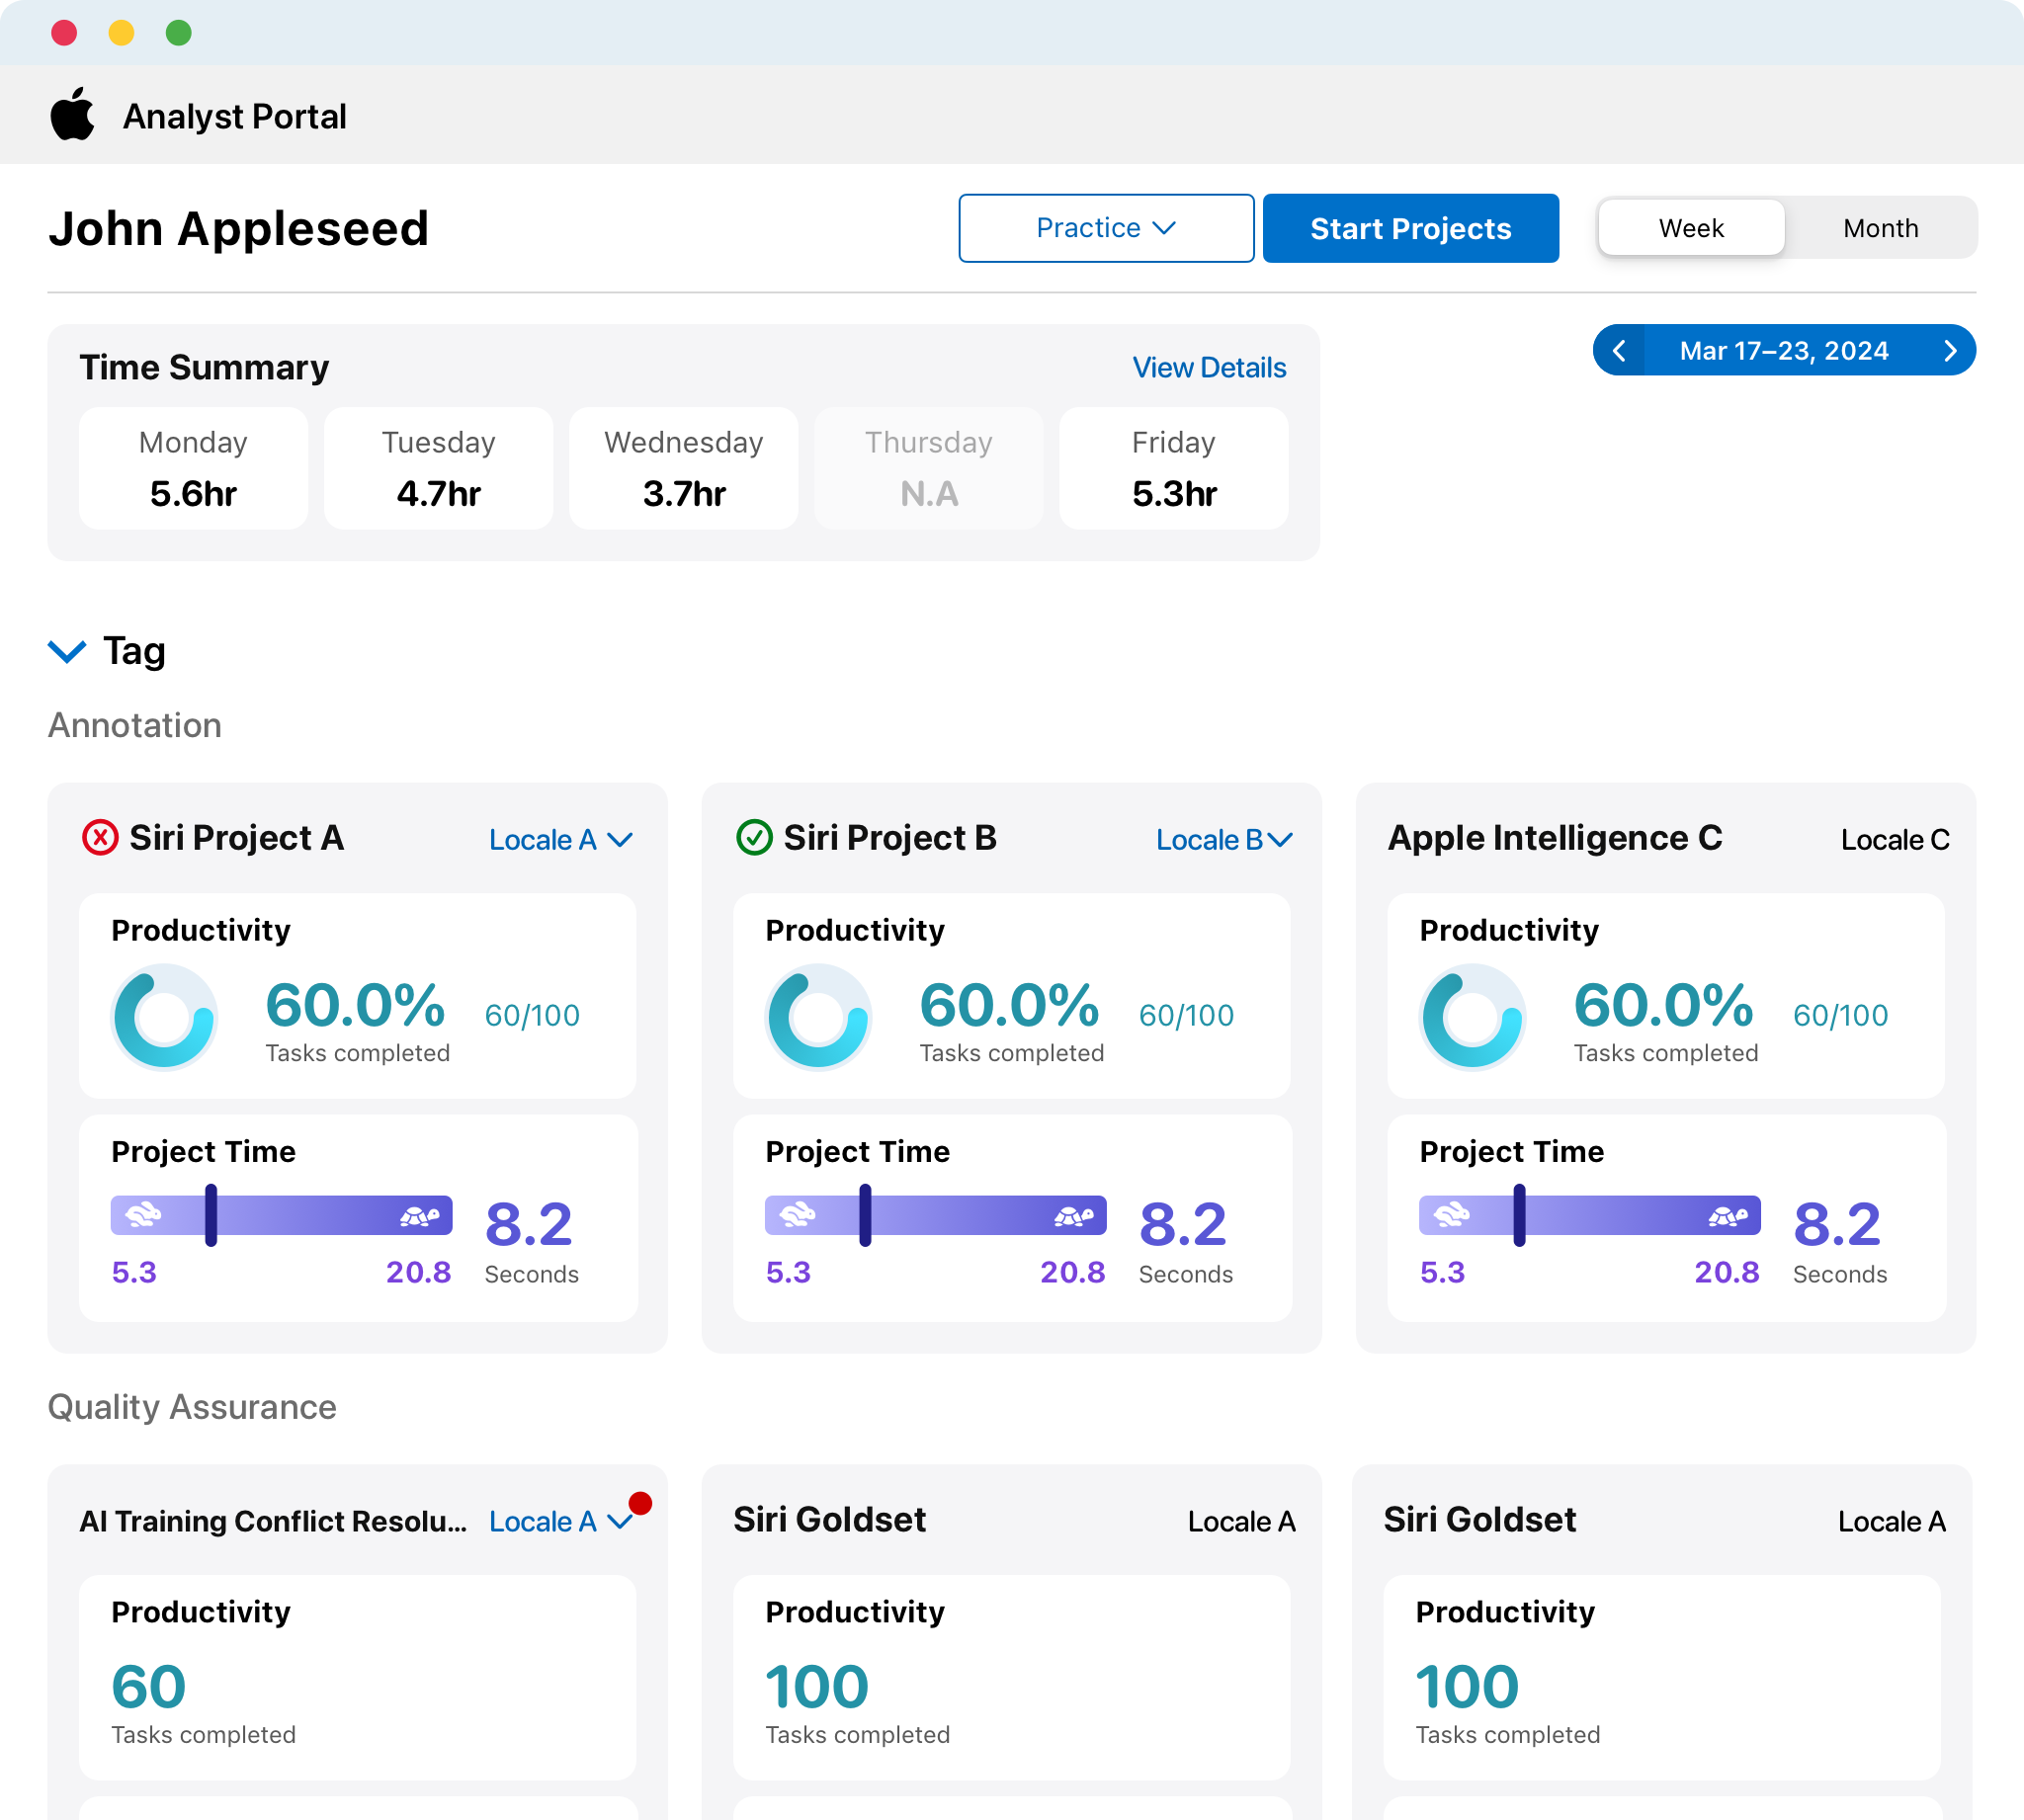Click the green check icon on Siri Project B
Viewport: 2024px width, 1820px height.
coord(754,838)
